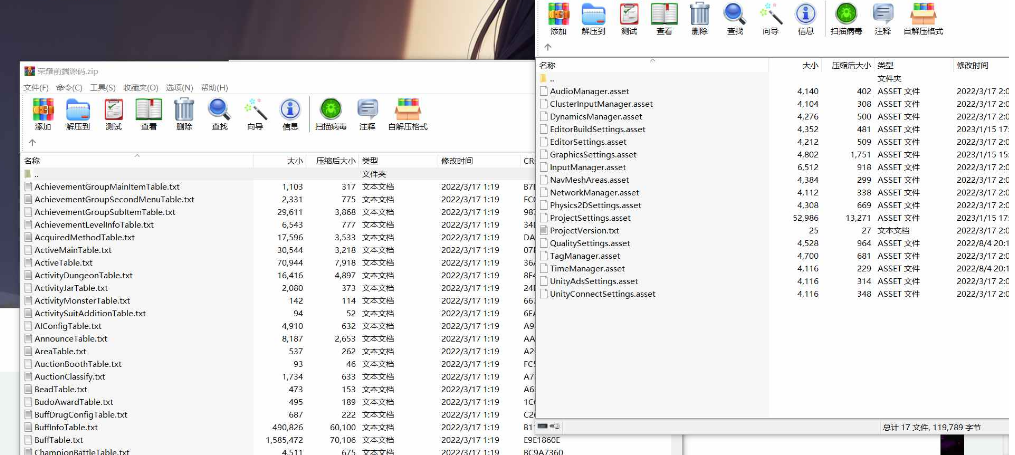The height and width of the screenshot is (455, 1015).
Task: Click Wizard (向导) wand icon in right window
Action: [x=770, y=17]
